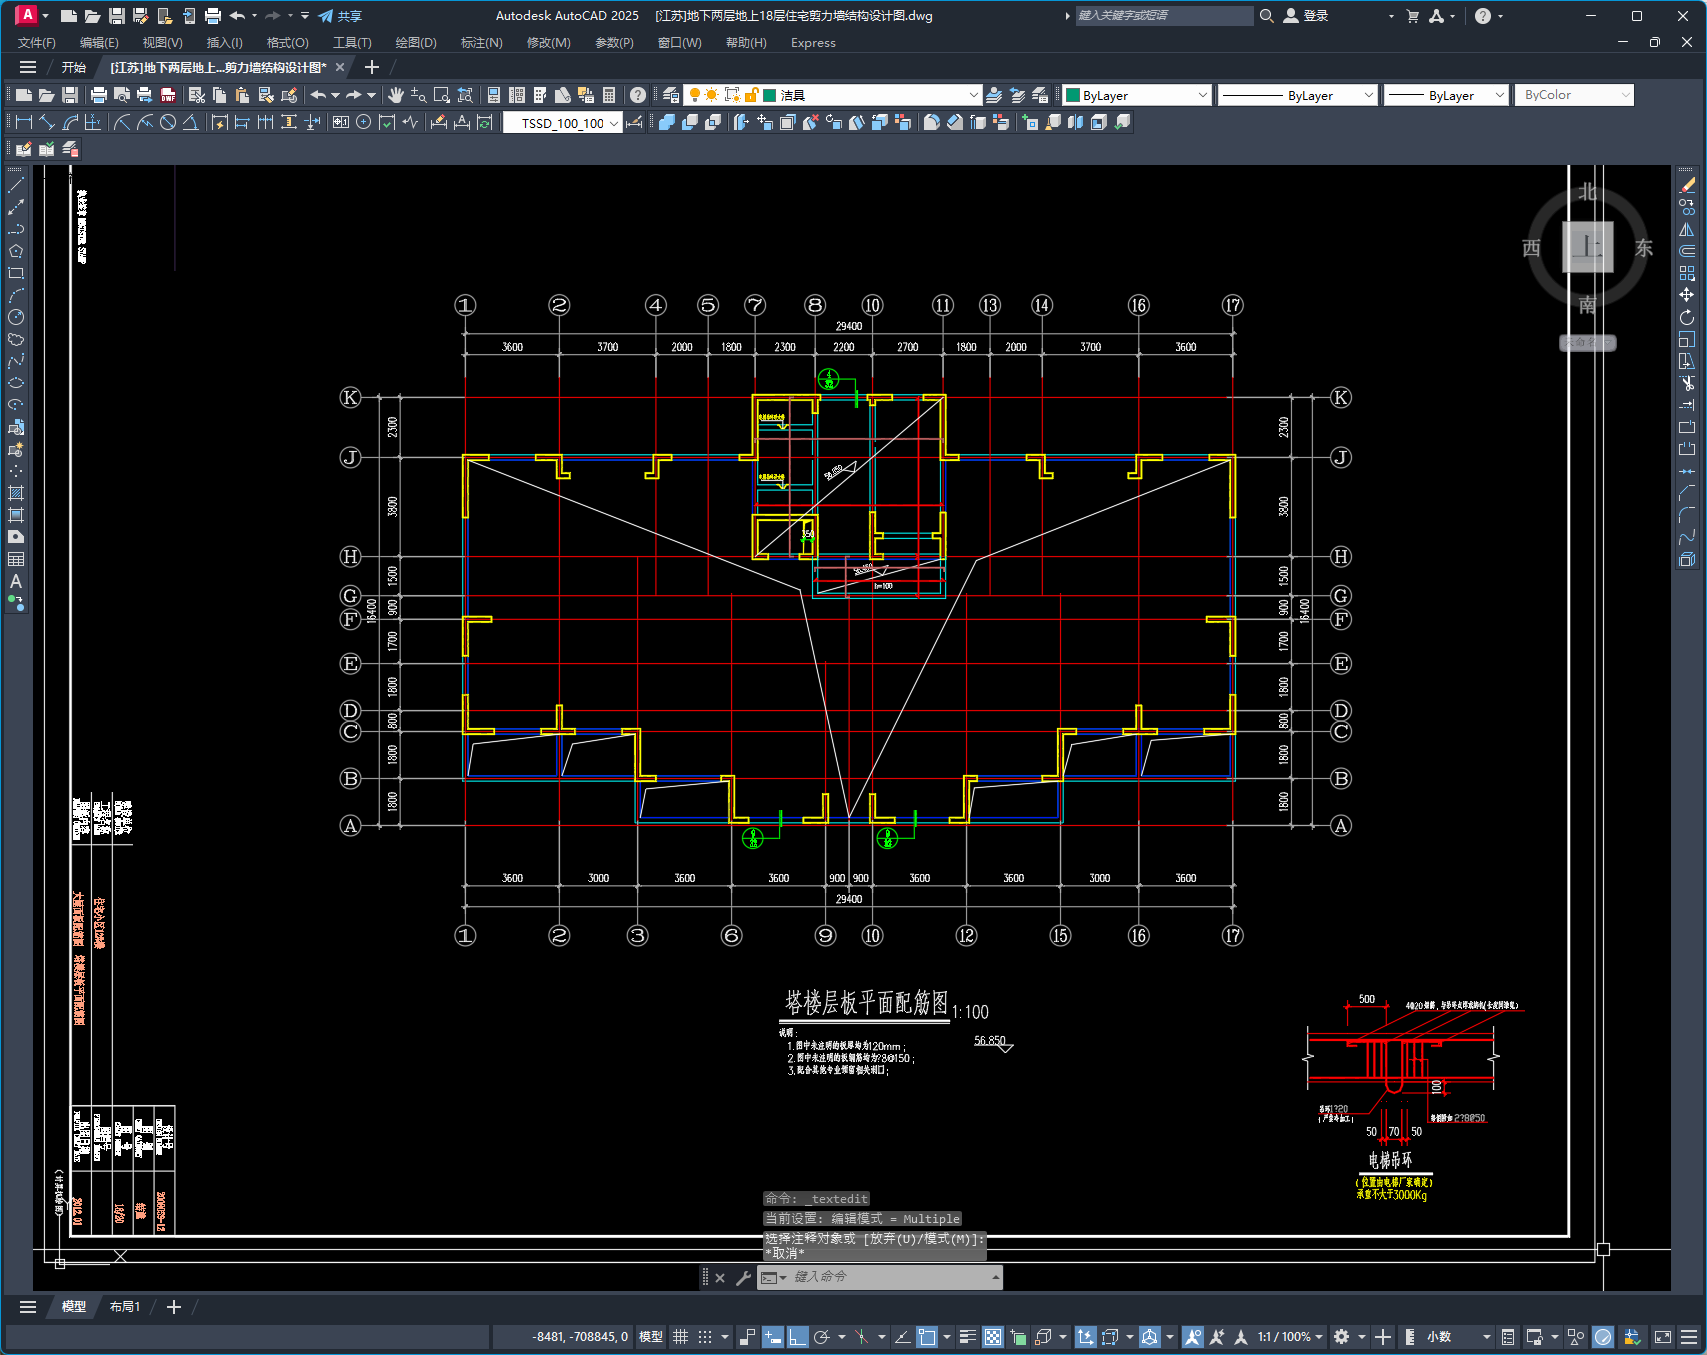Click the 登录 sign-in button
The width and height of the screenshot is (1707, 1355).
pyautogui.click(x=1306, y=16)
